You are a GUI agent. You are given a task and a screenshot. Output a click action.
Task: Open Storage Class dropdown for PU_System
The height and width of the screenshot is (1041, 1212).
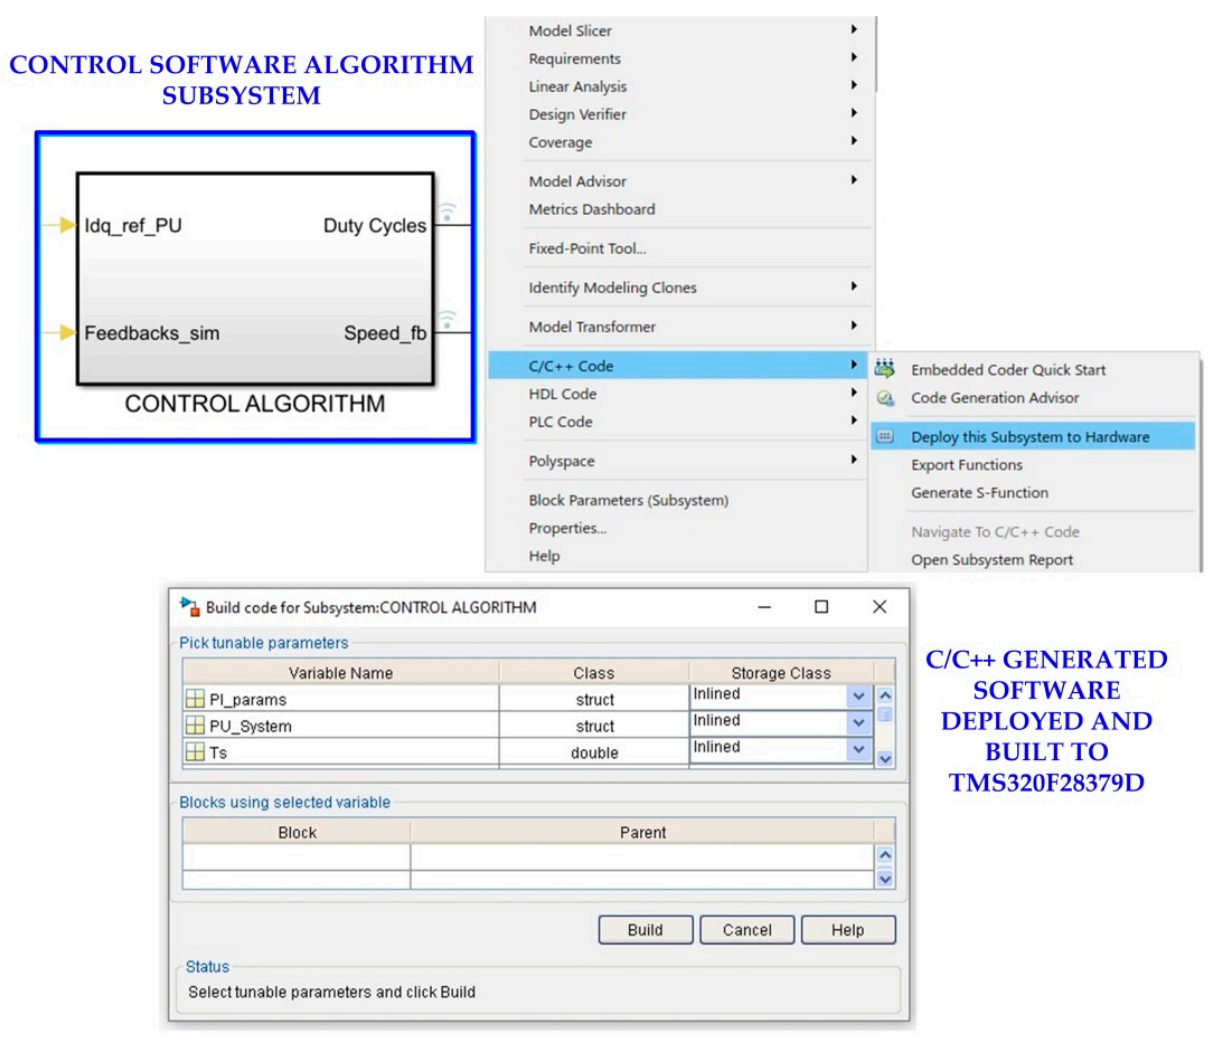coord(858,722)
